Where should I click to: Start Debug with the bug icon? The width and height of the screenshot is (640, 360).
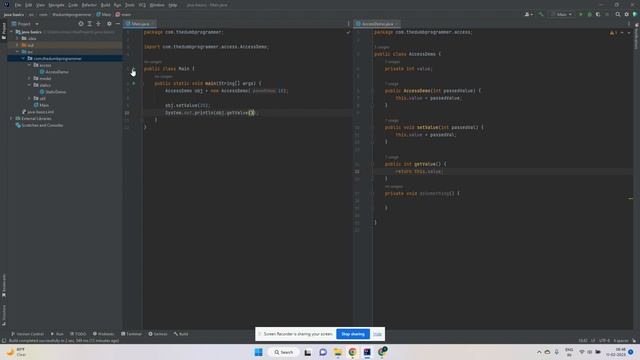pyautogui.click(x=589, y=14)
